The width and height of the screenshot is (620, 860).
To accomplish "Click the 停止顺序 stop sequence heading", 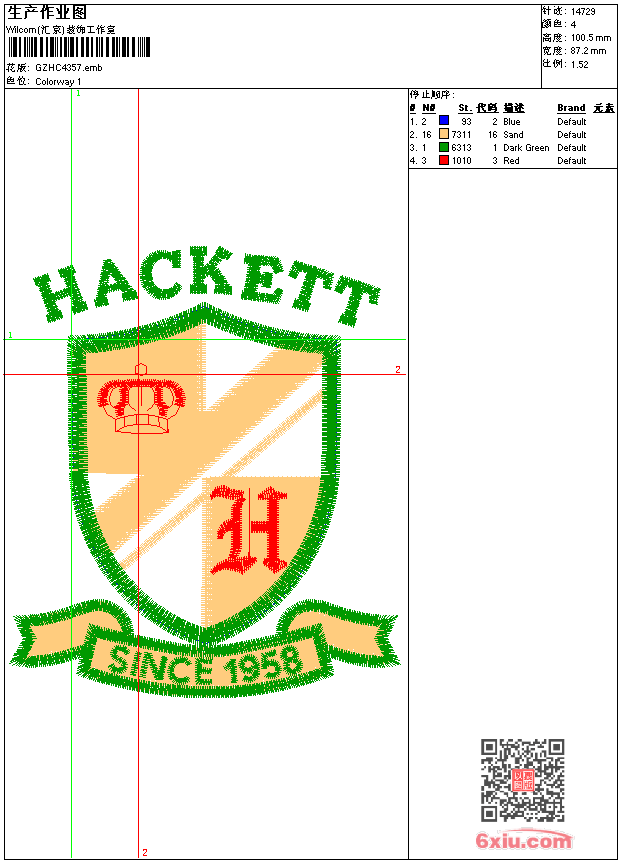I will click(x=432, y=94).
